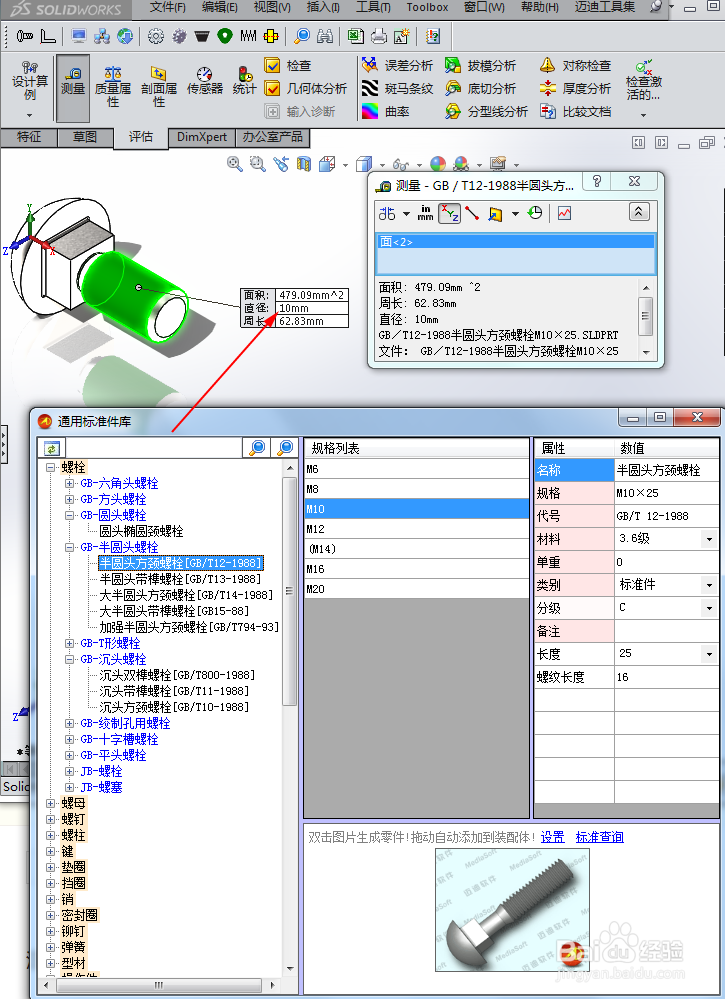Run 对称检查 symmetry check
725x999 pixels.
pos(575,65)
